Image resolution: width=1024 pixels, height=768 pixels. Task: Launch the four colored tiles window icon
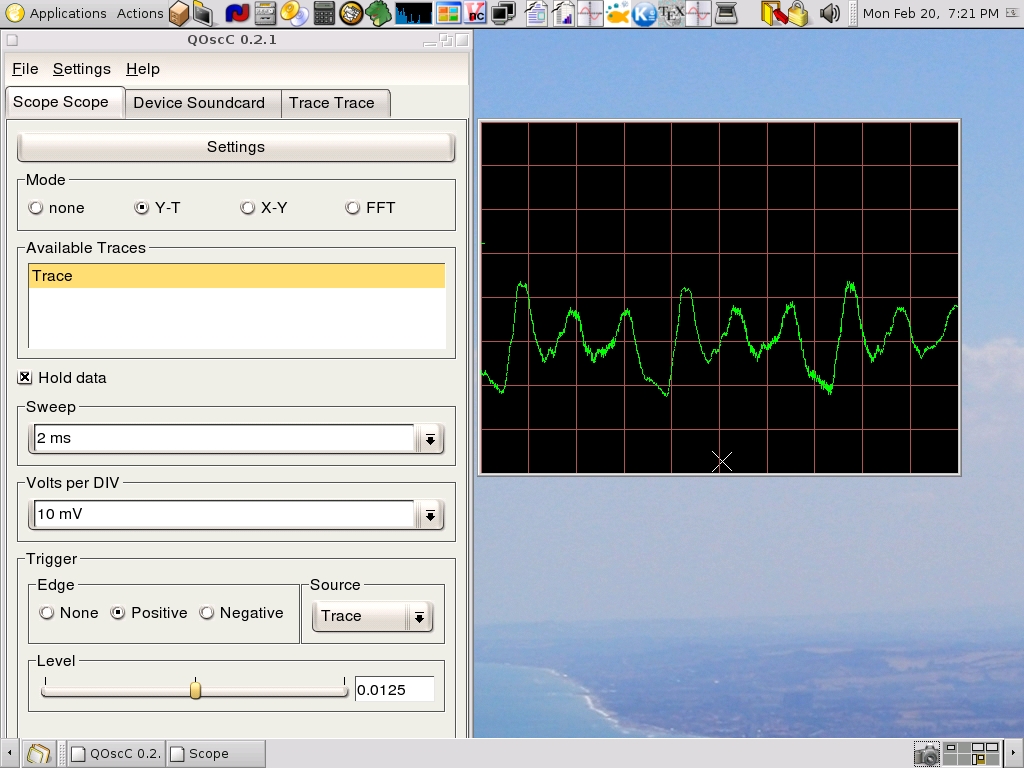[448, 13]
